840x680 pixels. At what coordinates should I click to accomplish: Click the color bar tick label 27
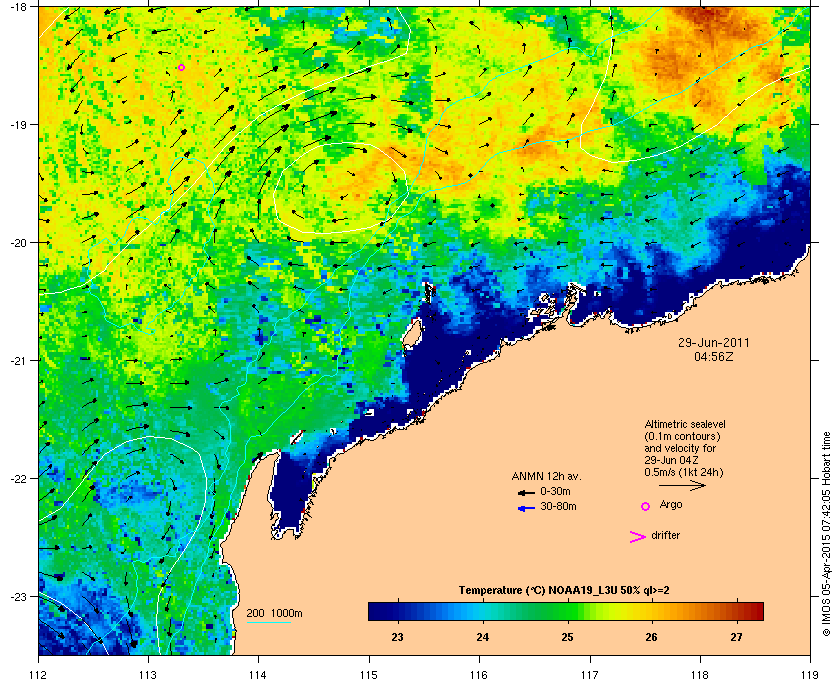point(737,637)
